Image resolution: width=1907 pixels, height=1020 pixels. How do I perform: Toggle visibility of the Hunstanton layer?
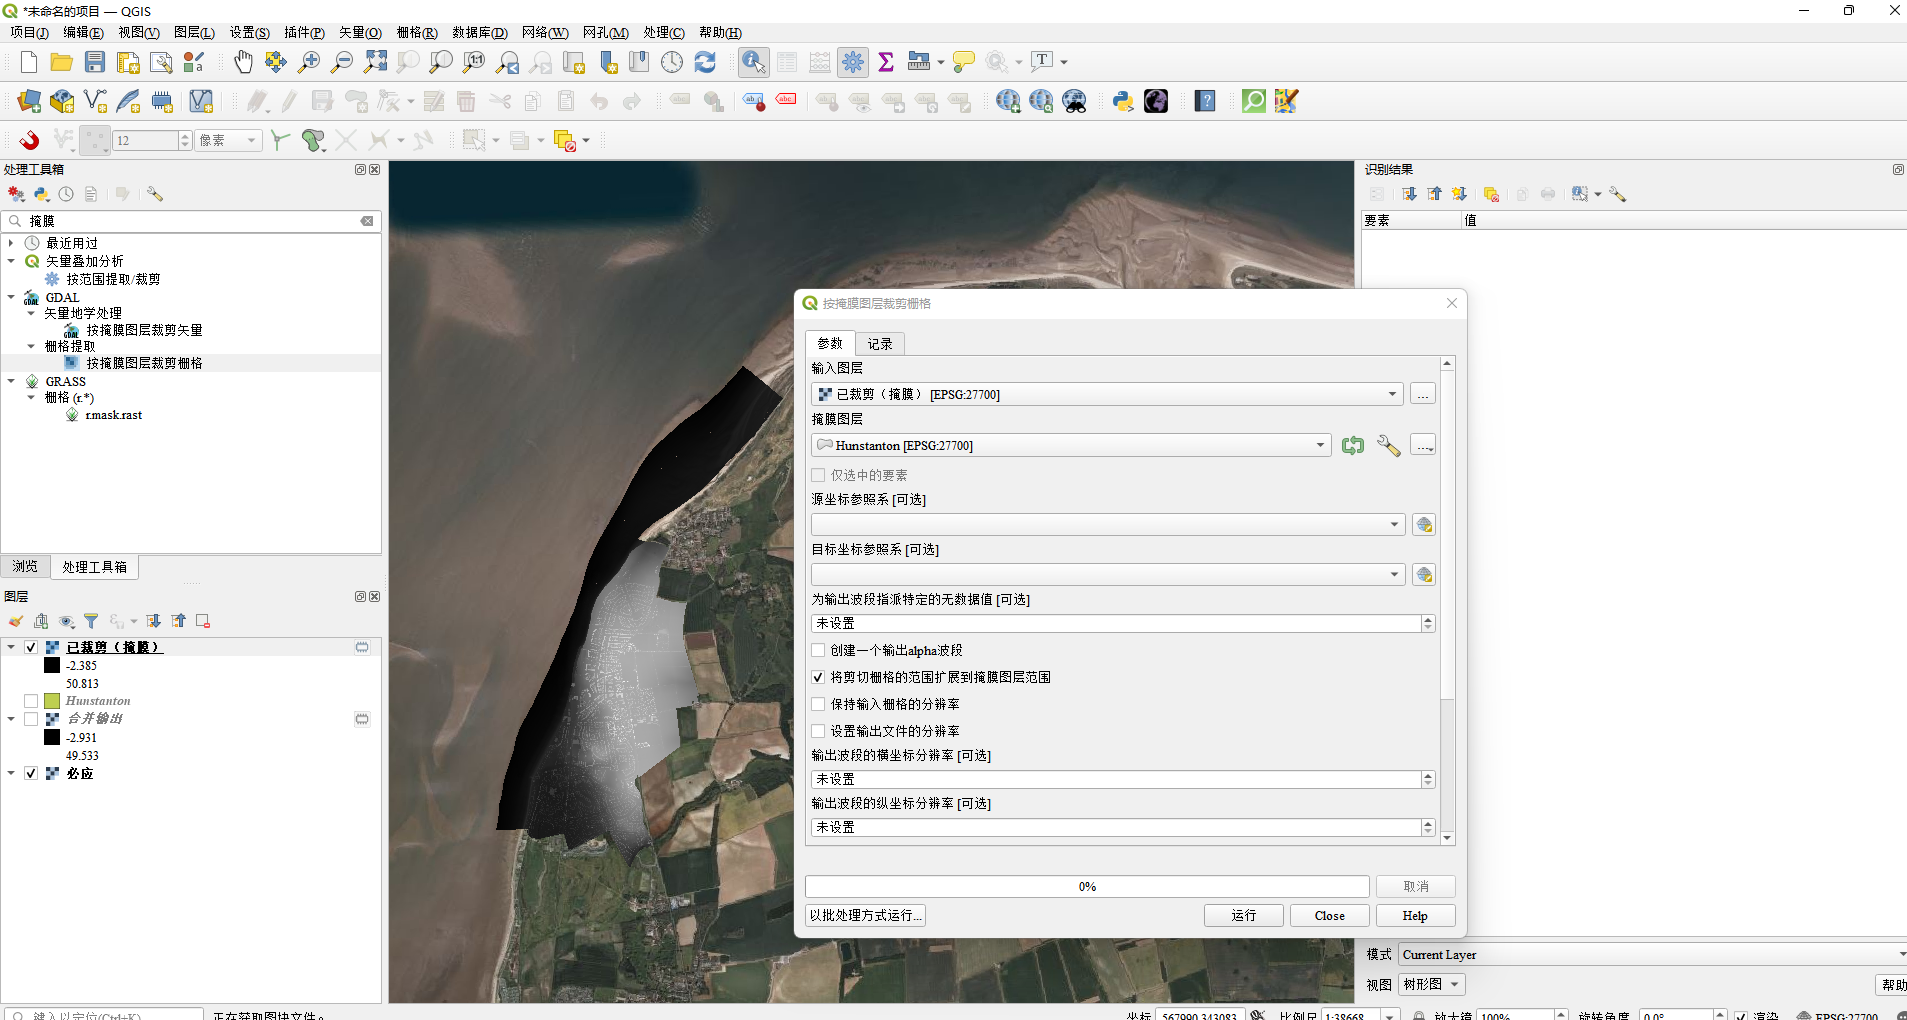click(x=31, y=701)
